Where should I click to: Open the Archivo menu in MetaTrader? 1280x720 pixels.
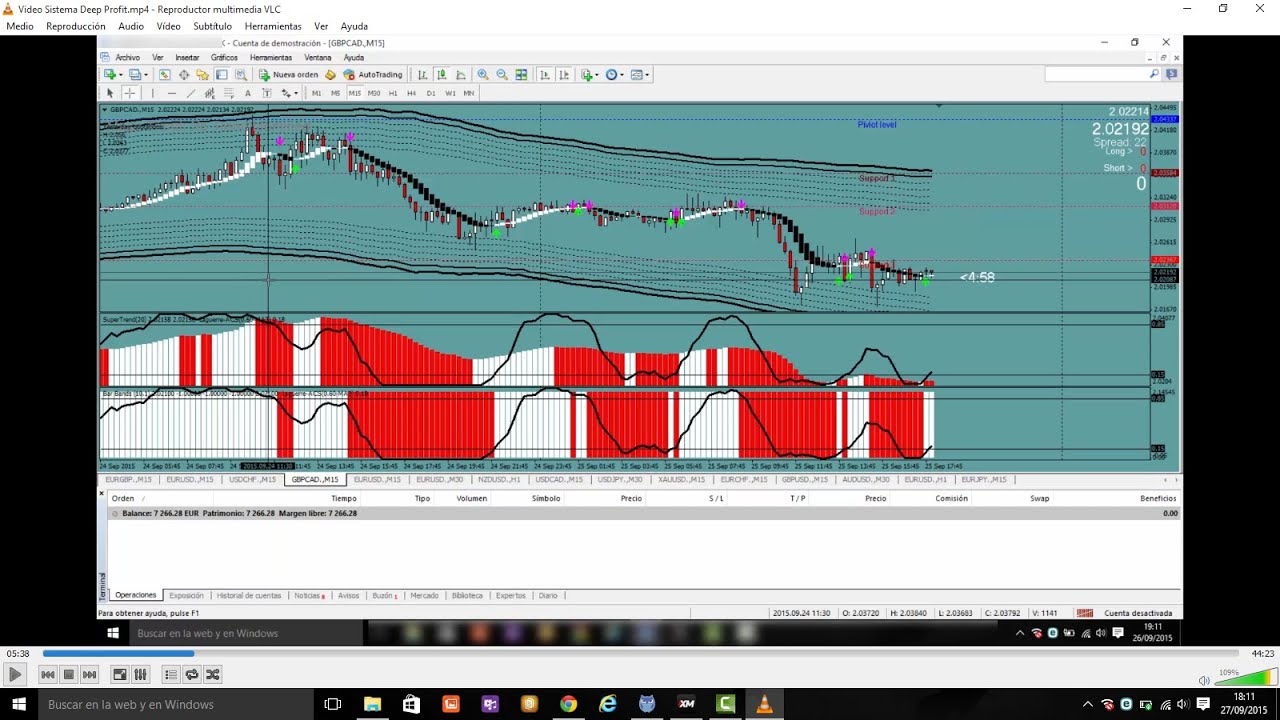(x=128, y=58)
